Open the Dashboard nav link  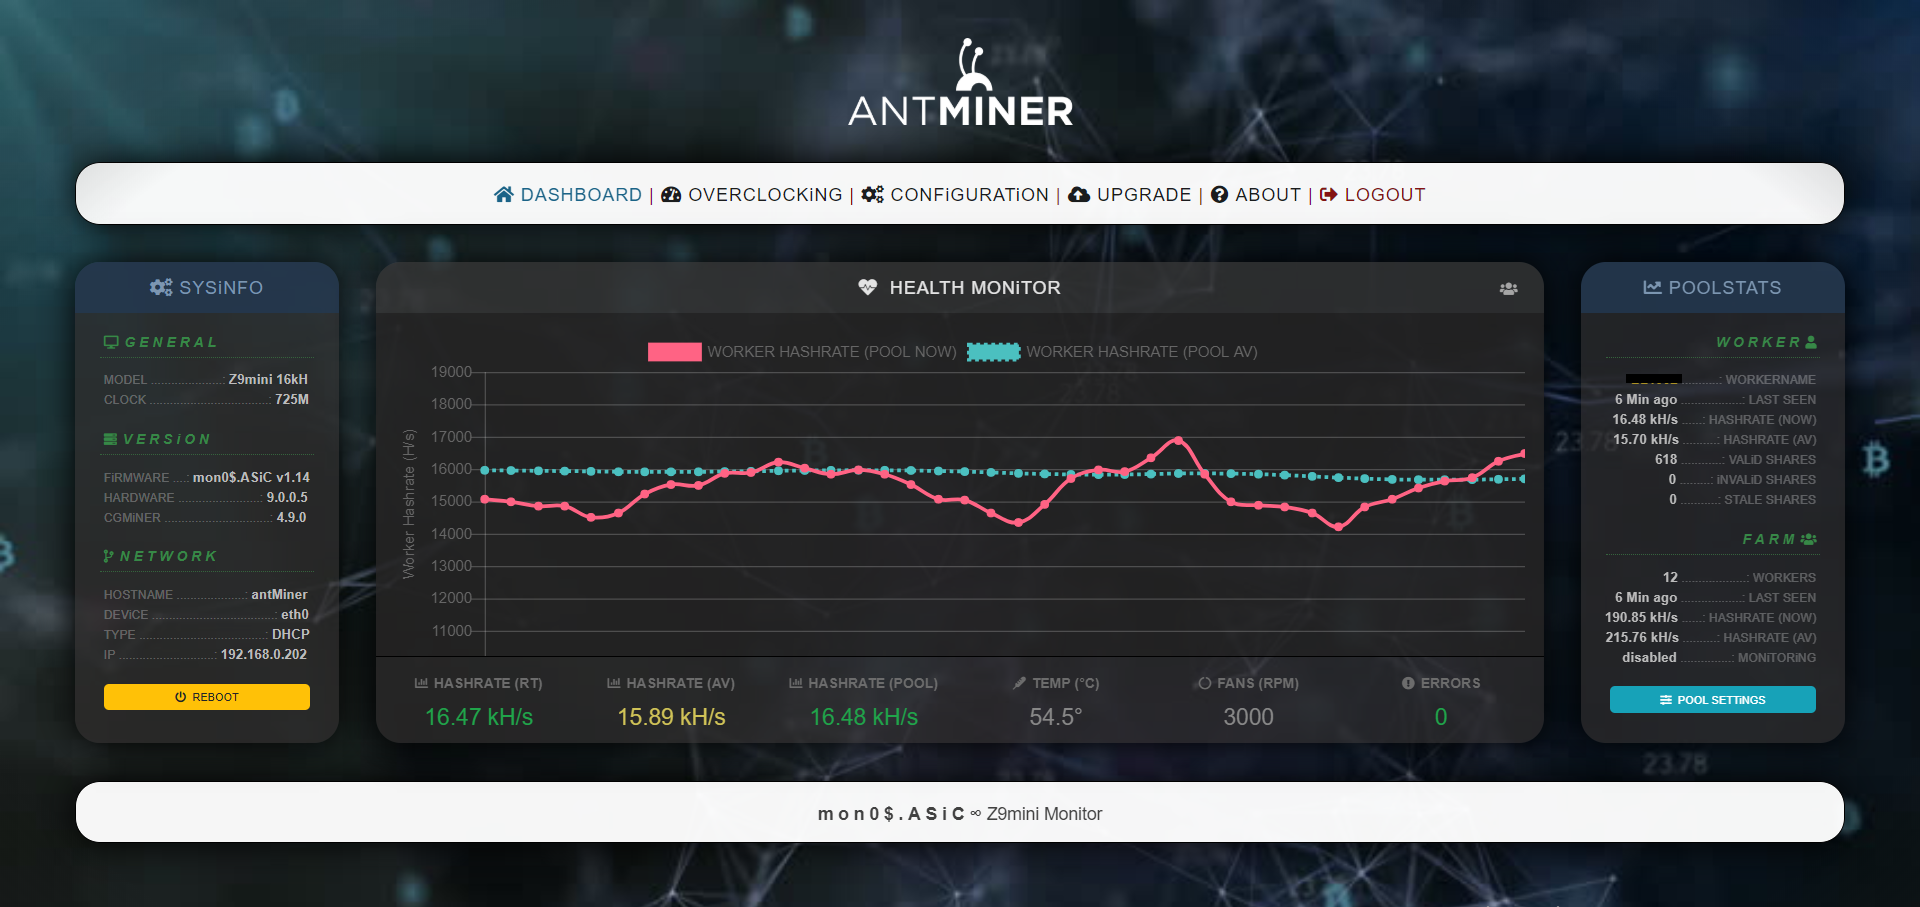(568, 195)
